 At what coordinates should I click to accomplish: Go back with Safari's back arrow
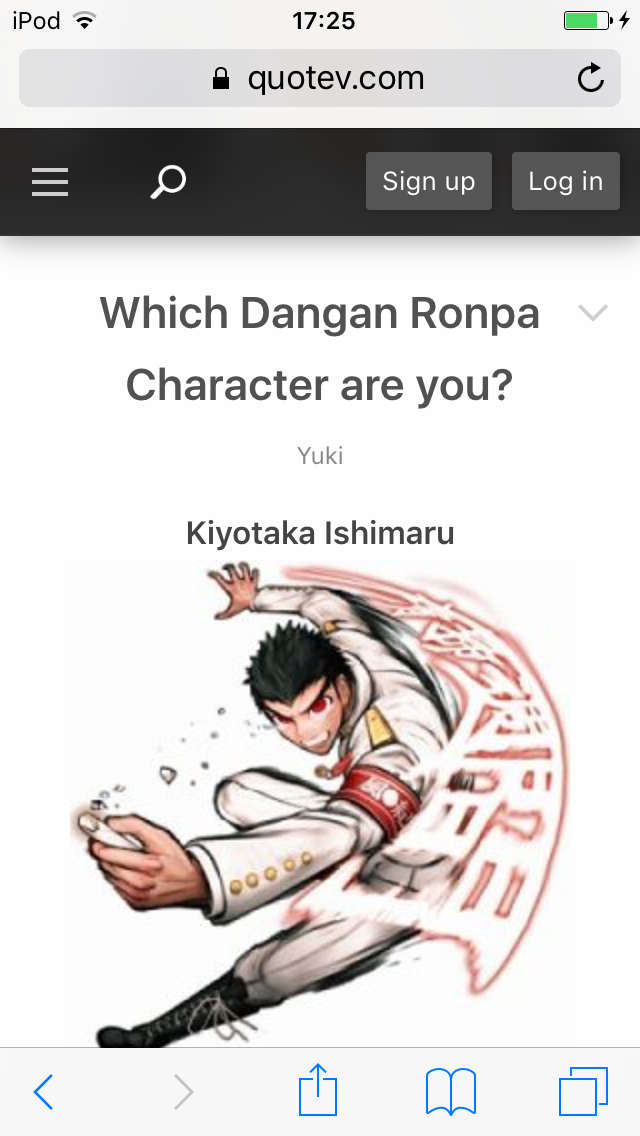43,1091
